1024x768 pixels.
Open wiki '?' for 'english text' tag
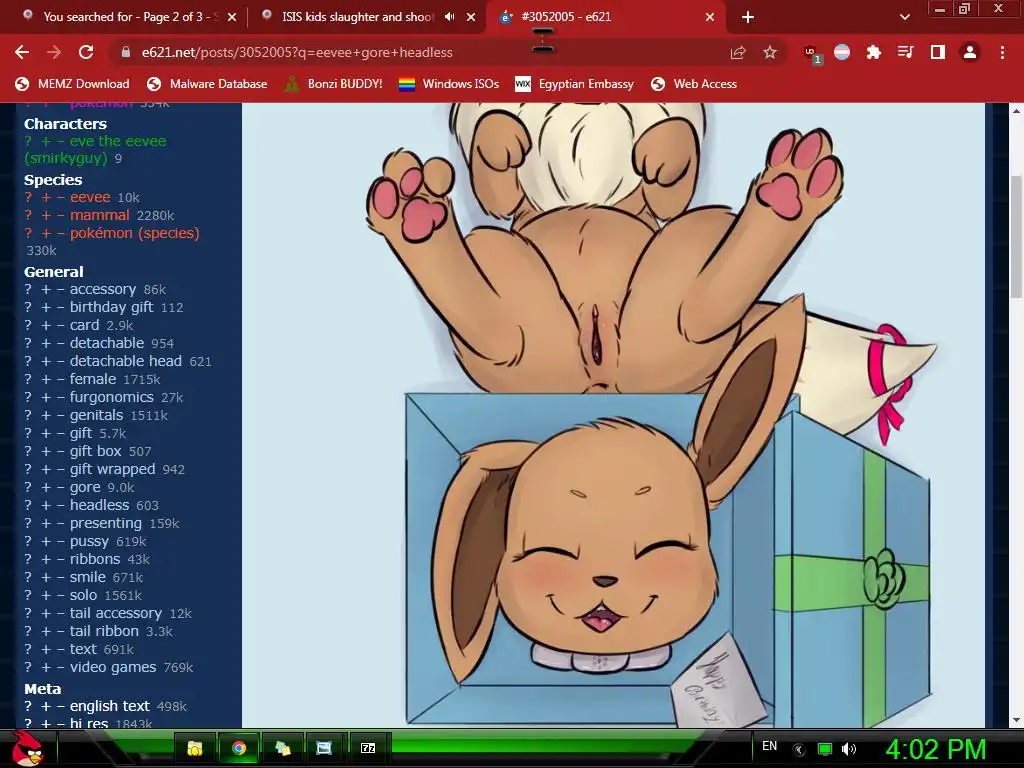click(x=28, y=706)
